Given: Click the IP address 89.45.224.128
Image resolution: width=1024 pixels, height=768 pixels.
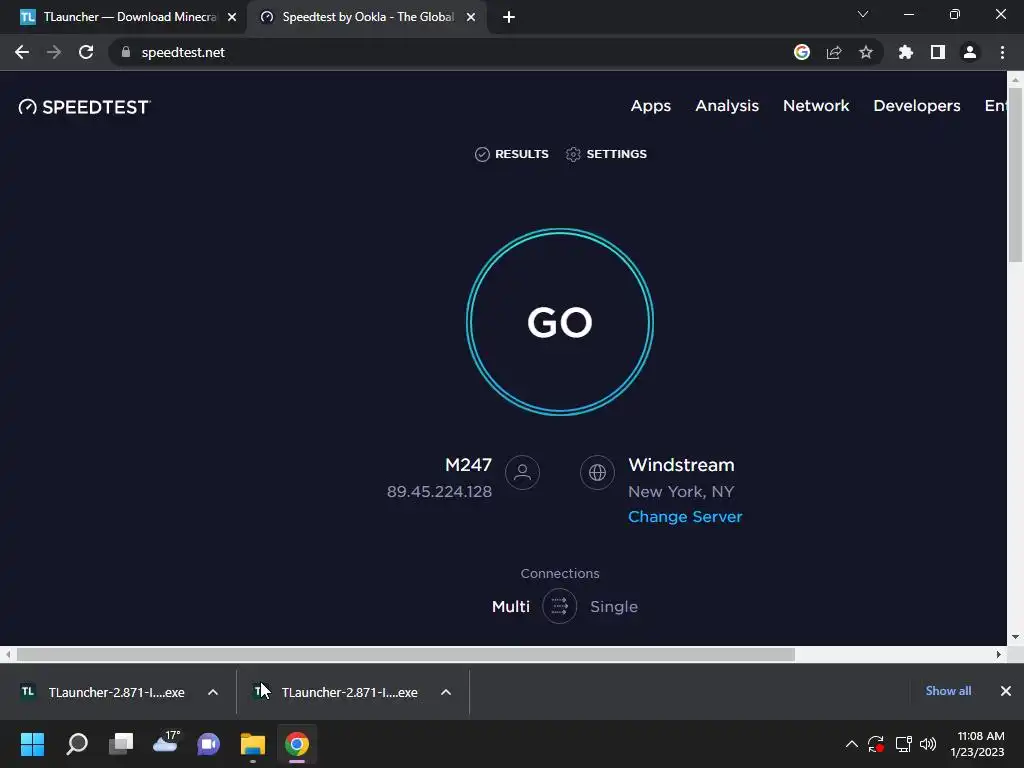Looking at the screenshot, I should (440, 492).
